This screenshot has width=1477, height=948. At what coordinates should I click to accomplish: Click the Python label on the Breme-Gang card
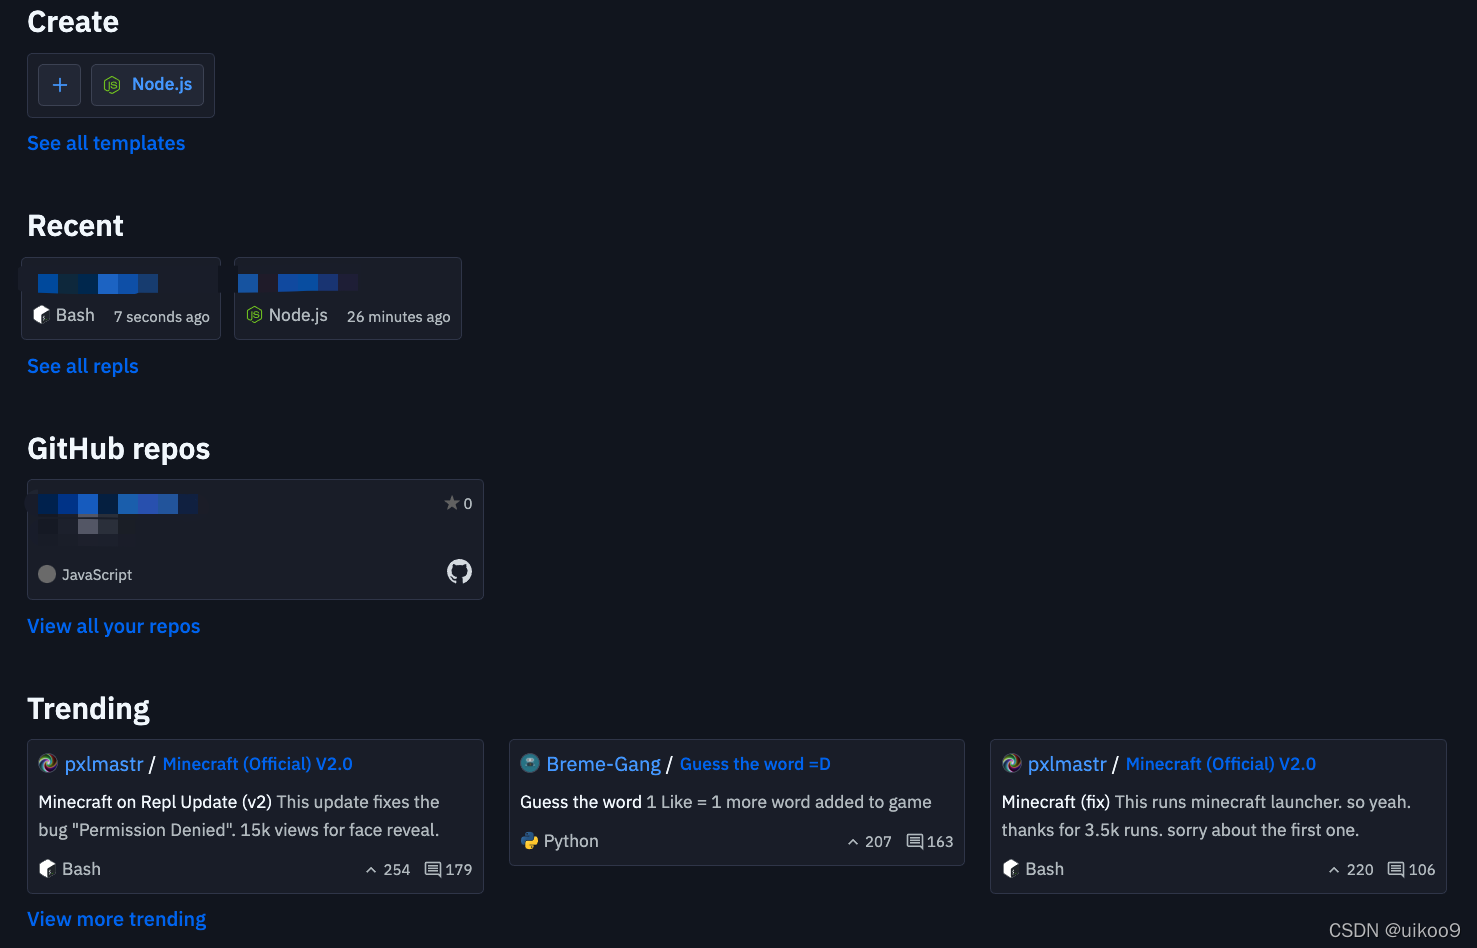coord(571,841)
